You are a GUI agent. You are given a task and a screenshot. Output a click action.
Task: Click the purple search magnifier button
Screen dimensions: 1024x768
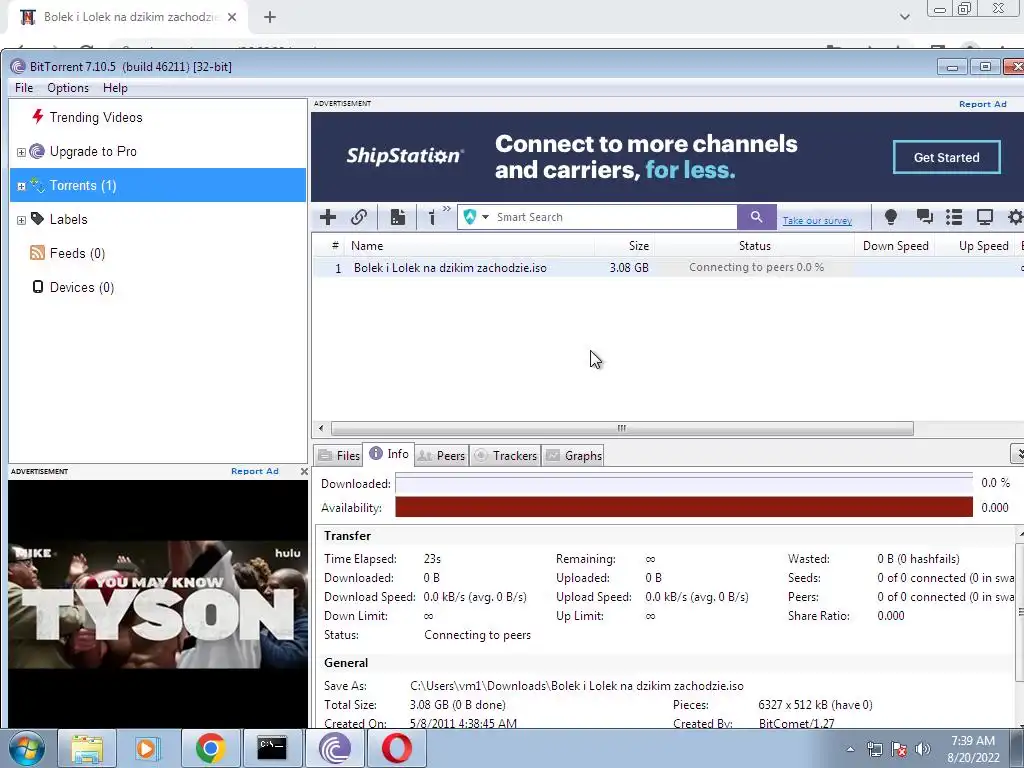756,217
